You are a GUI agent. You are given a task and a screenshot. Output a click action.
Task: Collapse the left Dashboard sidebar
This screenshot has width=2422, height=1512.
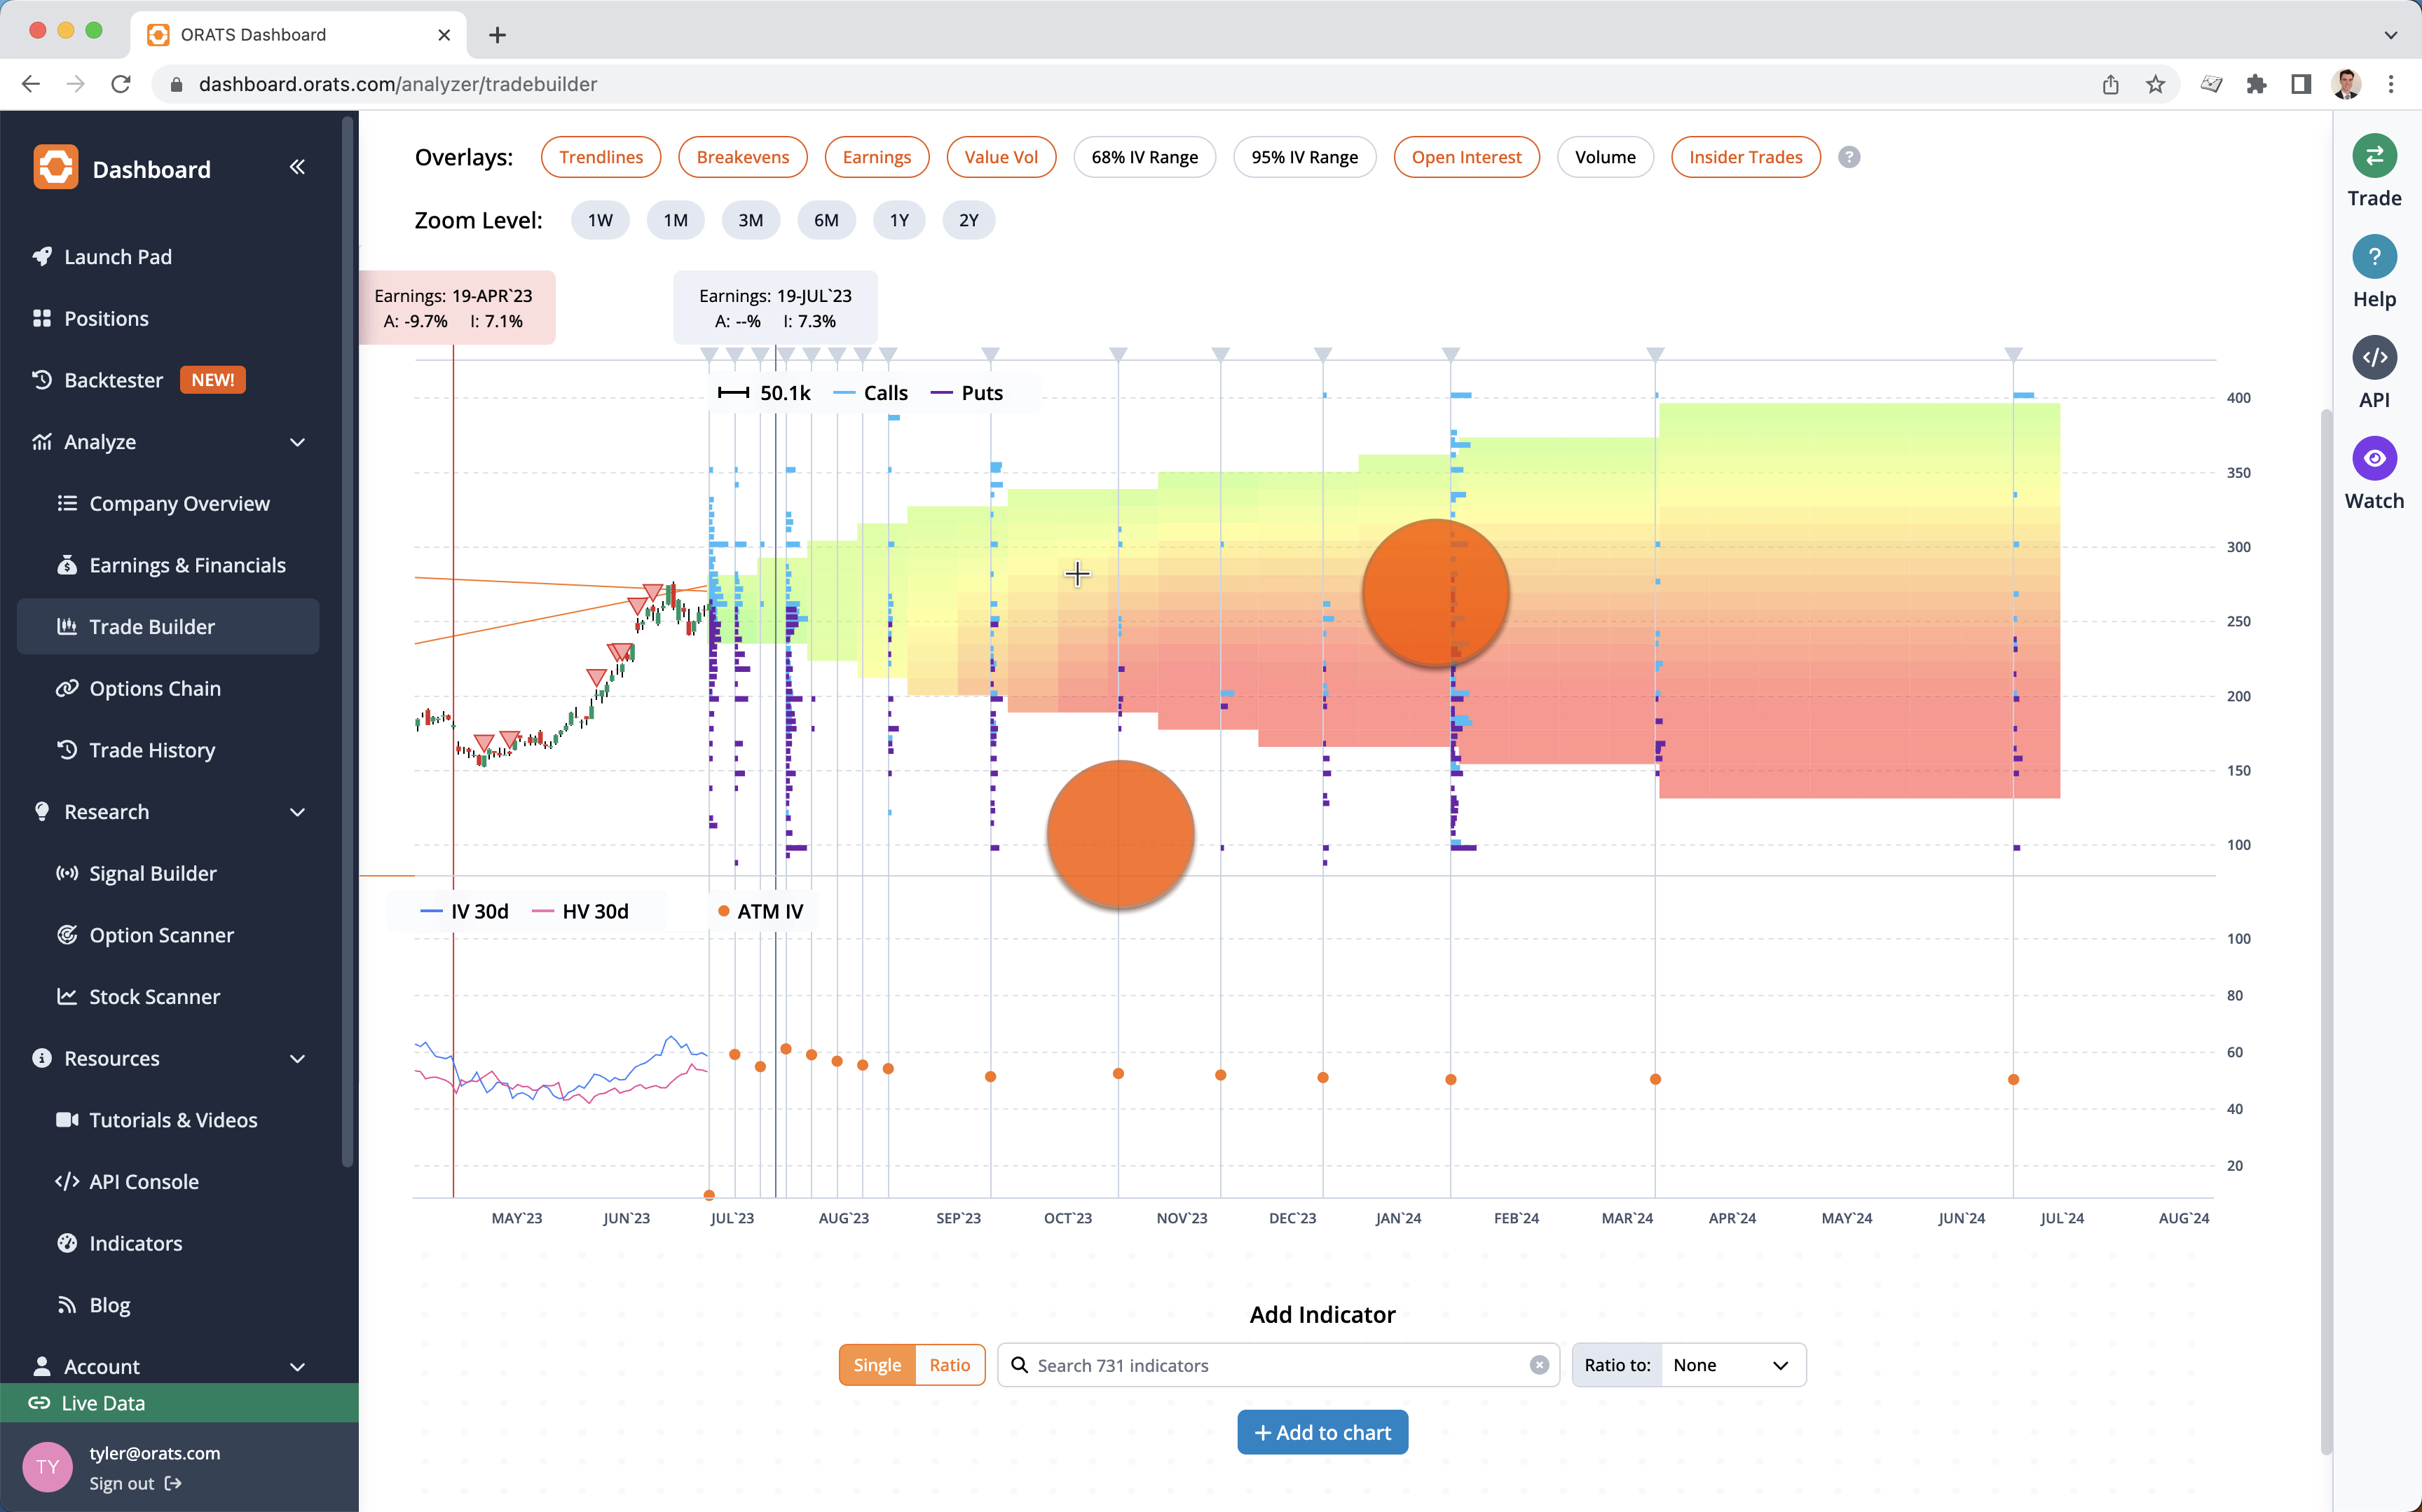pos(297,167)
